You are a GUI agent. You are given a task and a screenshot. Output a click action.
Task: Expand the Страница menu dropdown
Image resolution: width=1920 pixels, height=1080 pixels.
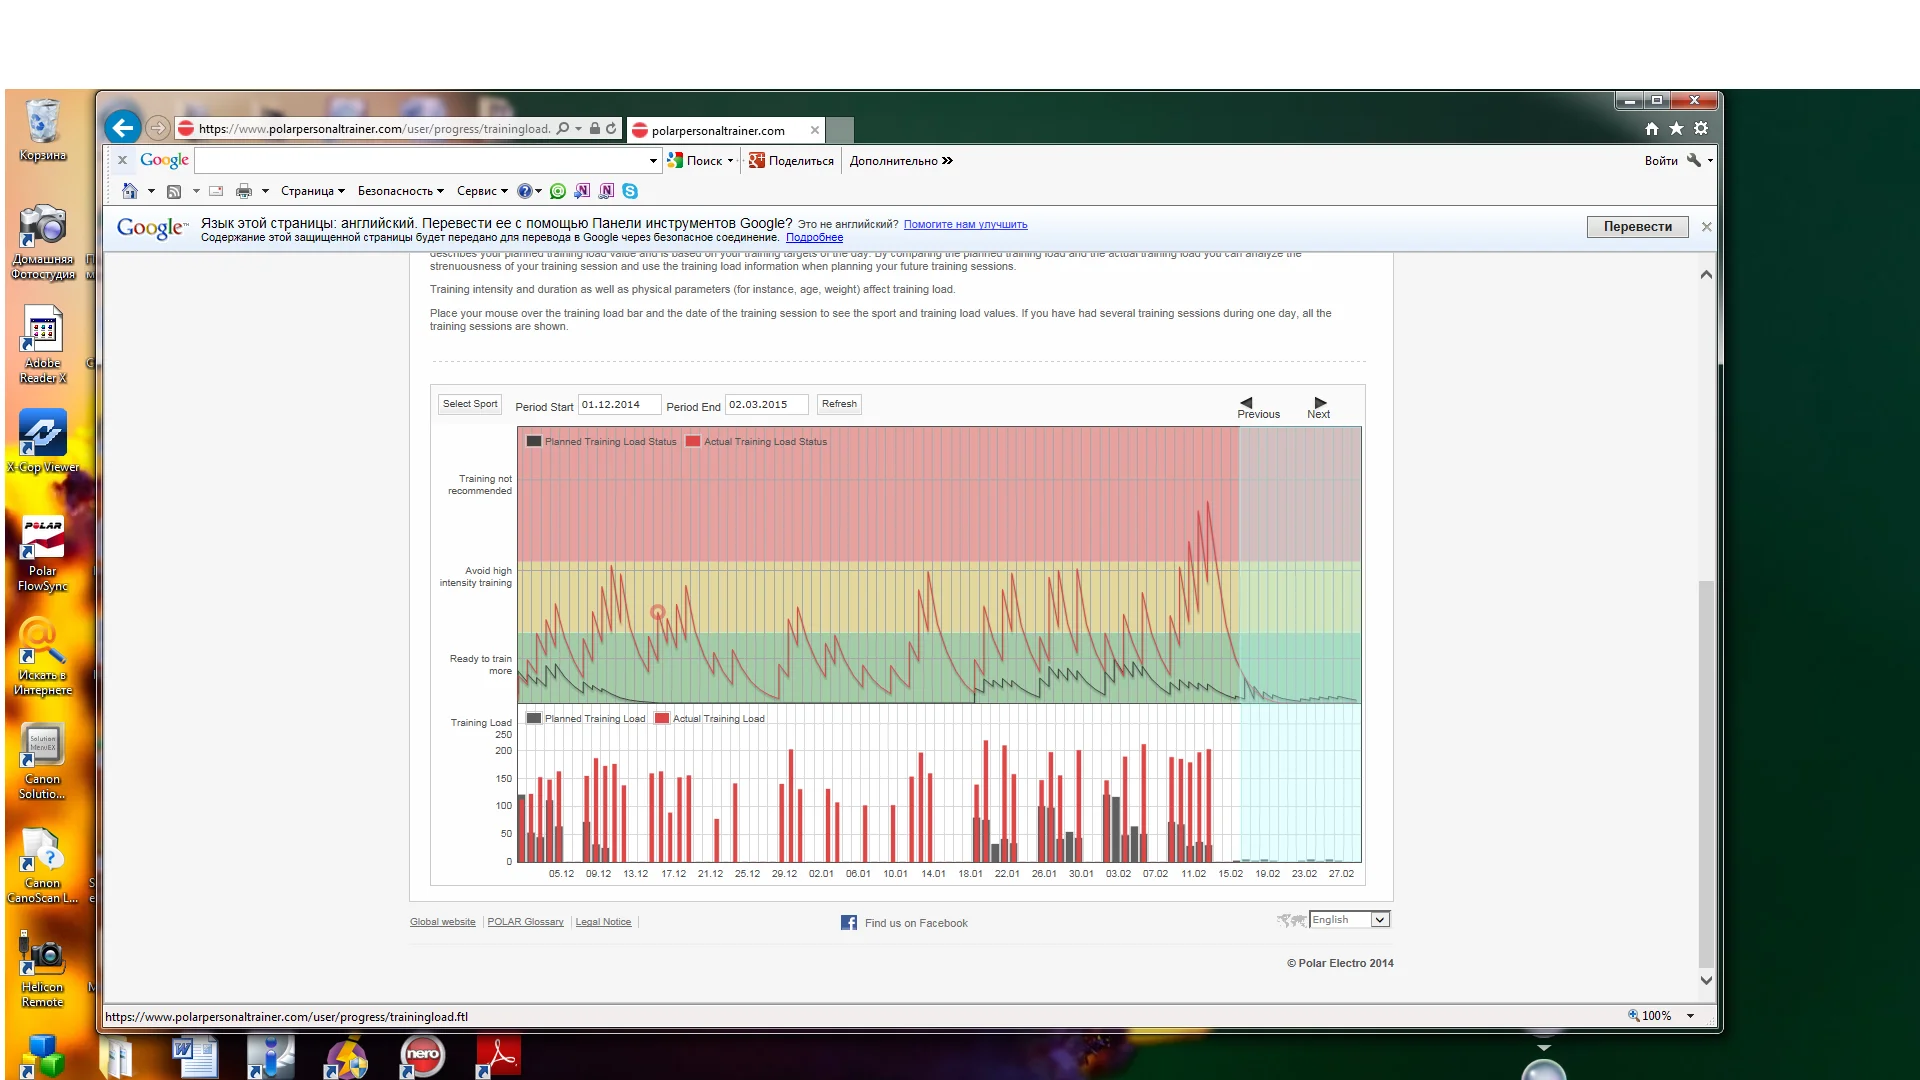point(312,191)
